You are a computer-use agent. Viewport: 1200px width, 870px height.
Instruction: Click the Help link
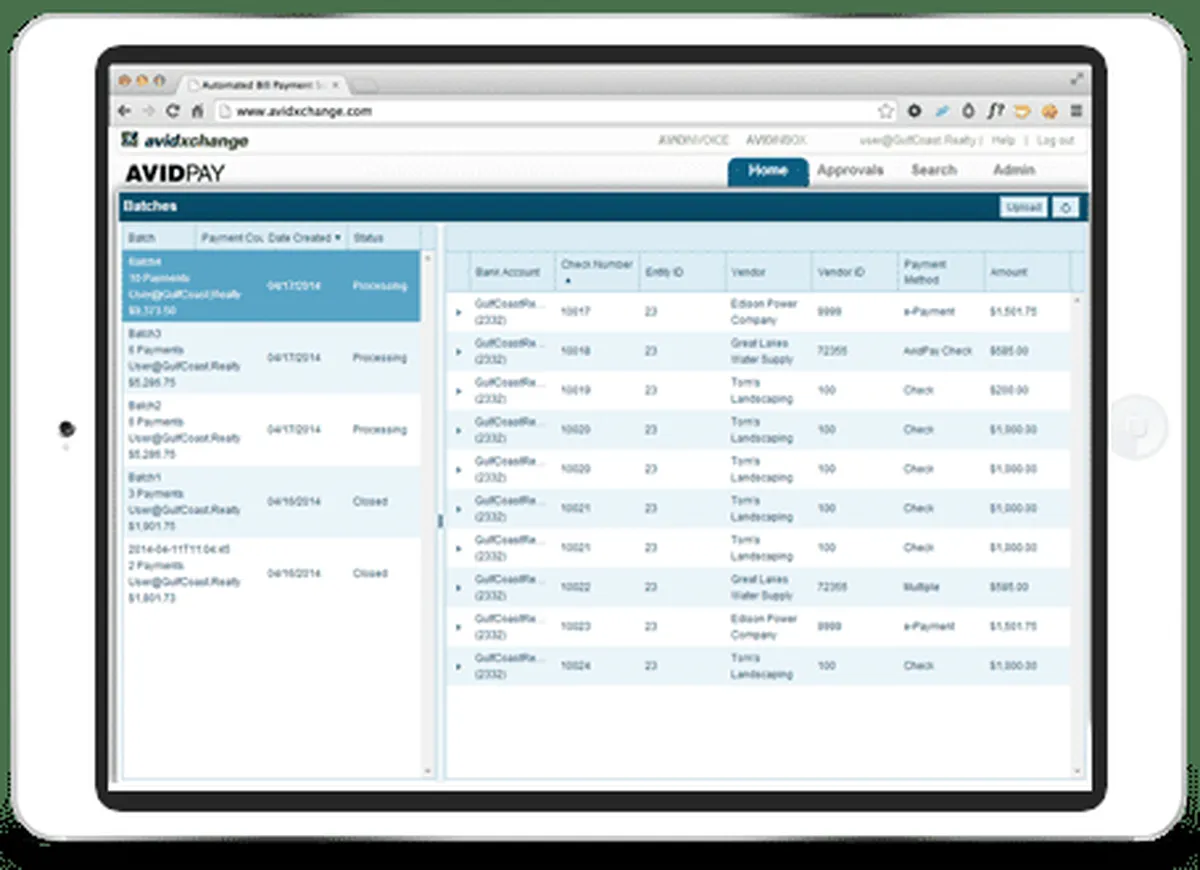coord(1003,141)
